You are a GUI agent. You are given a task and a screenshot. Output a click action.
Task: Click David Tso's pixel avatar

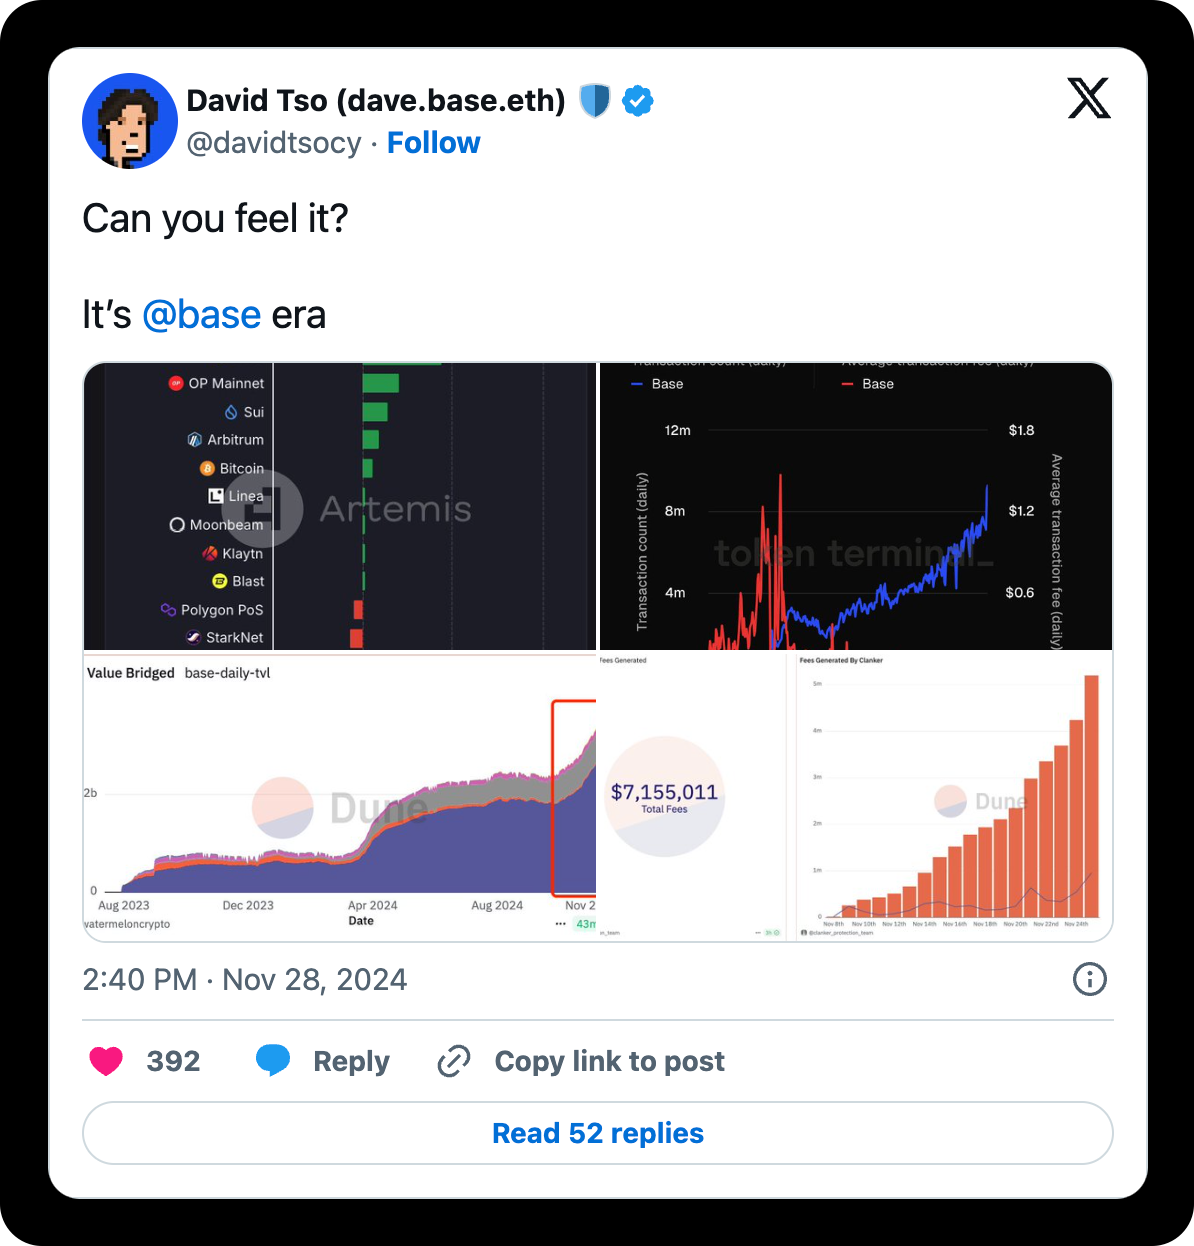coord(130,121)
